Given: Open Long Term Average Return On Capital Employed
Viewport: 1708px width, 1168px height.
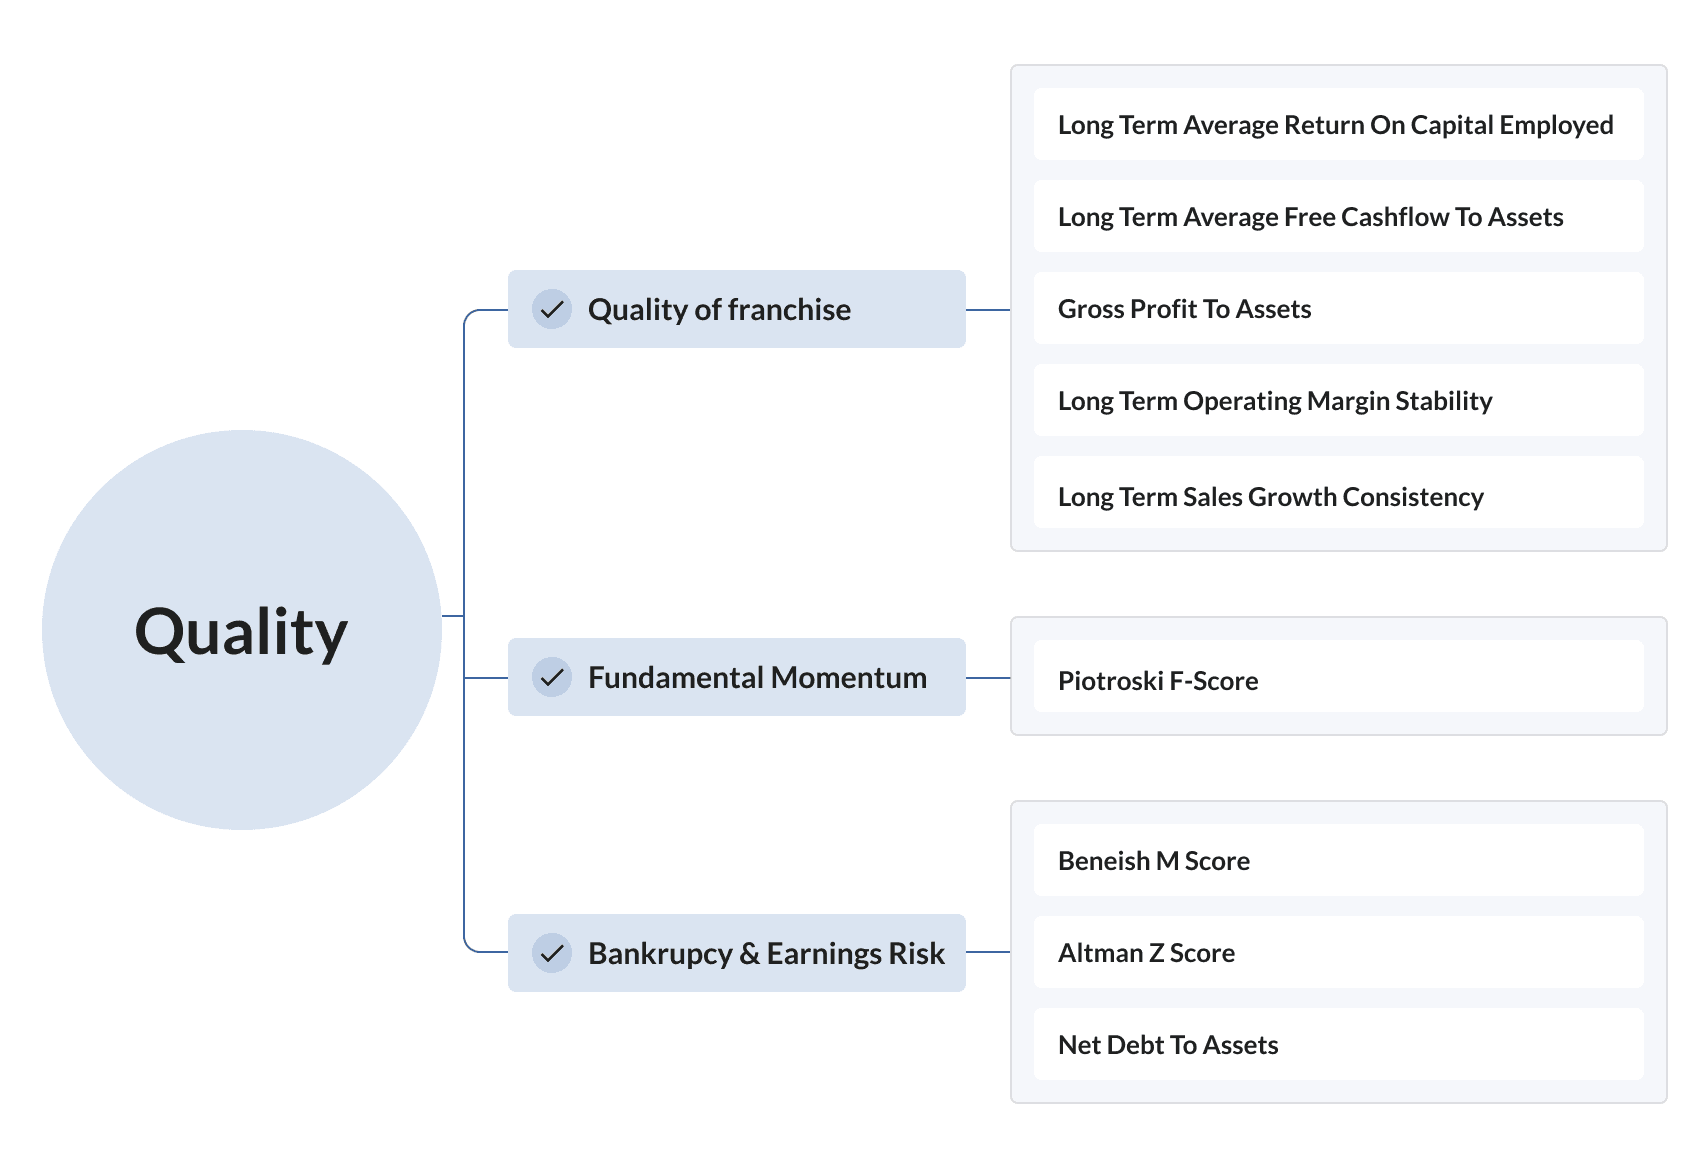Looking at the screenshot, I should click(x=1339, y=124).
